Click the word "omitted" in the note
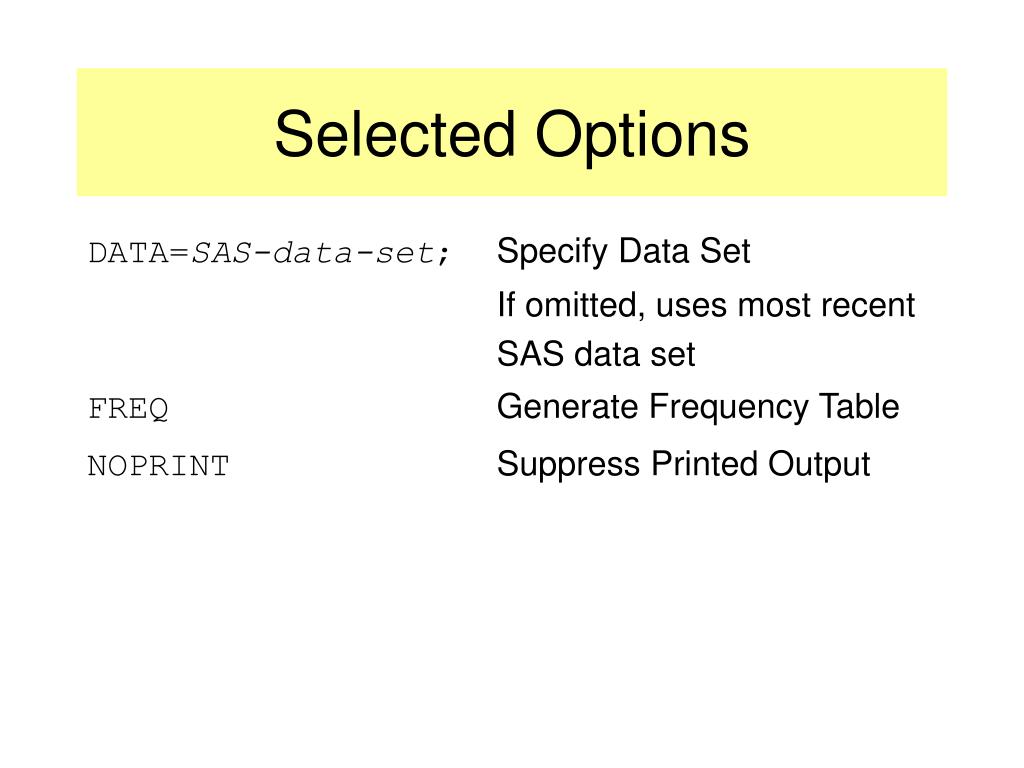The image size is (1024, 768). (x=585, y=306)
